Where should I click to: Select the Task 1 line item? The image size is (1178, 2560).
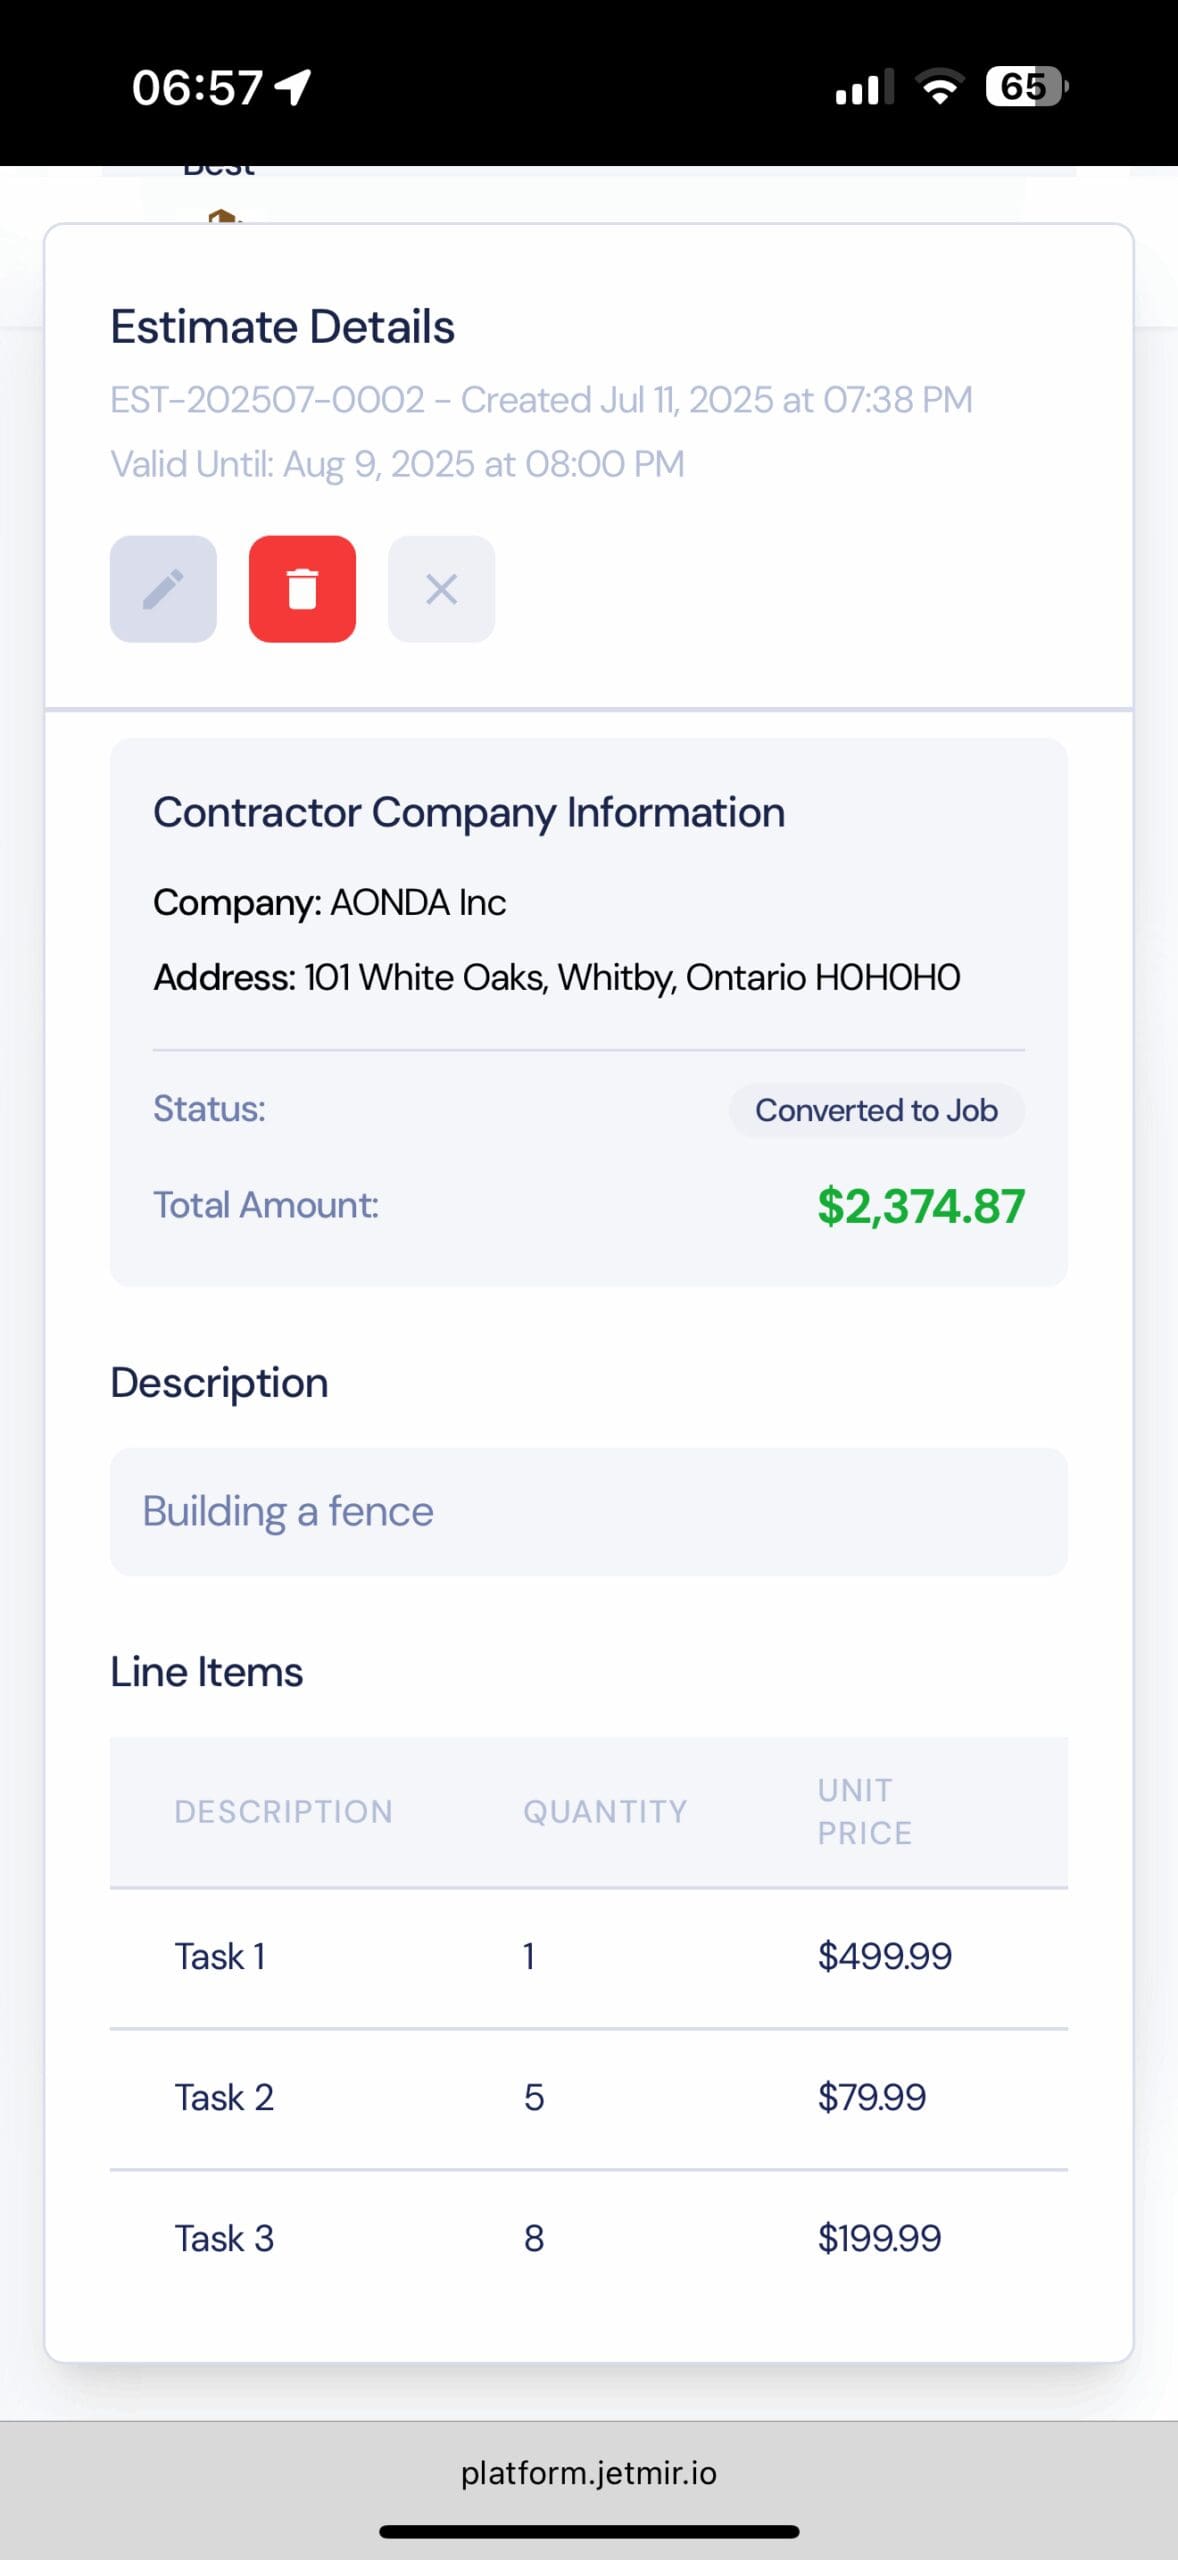click(x=220, y=1956)
